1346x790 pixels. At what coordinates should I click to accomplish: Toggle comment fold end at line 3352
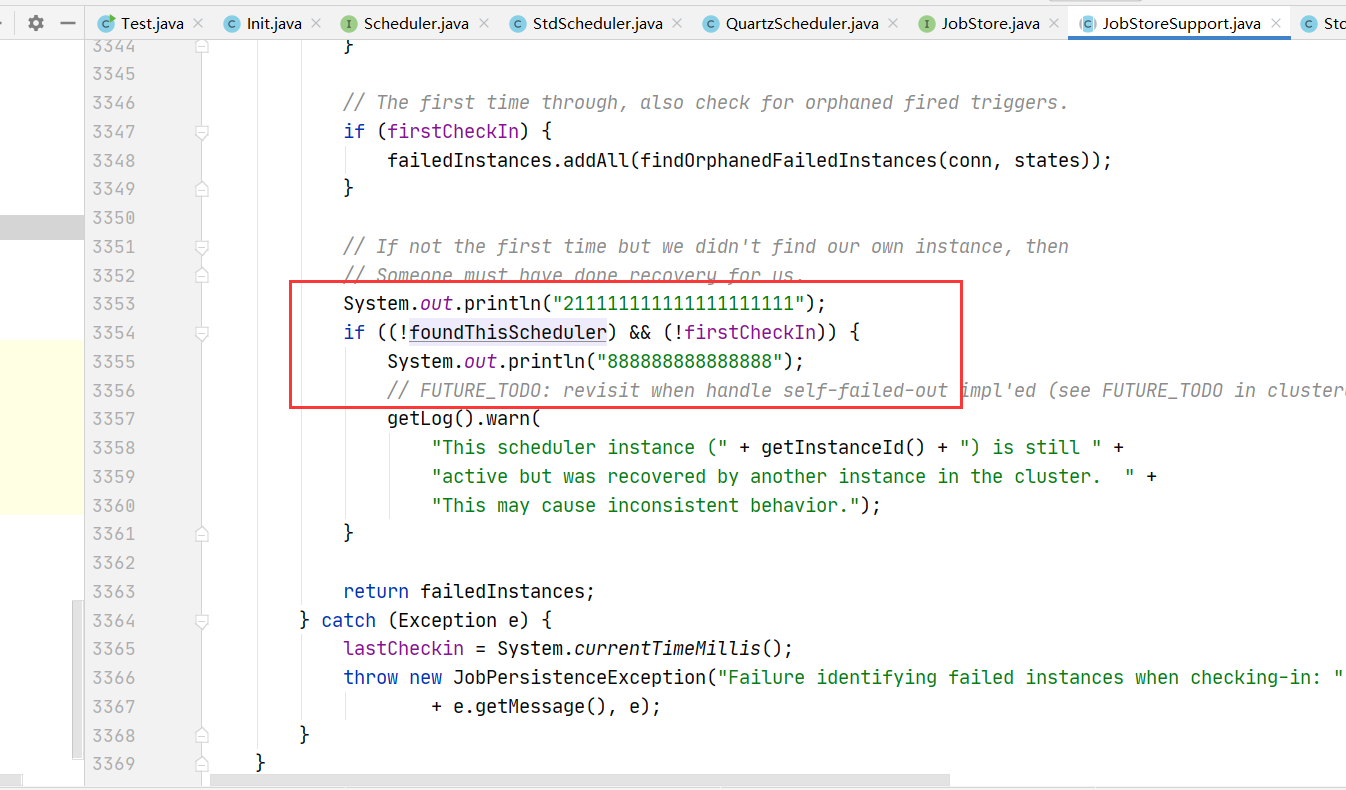tap(202, 274)
